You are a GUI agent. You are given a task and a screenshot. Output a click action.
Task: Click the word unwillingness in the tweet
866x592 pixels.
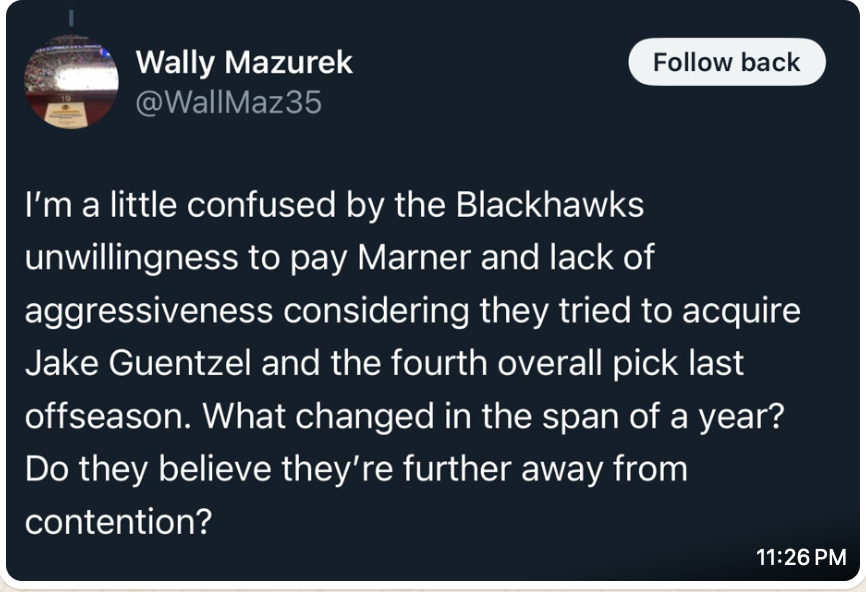point(131,258)
